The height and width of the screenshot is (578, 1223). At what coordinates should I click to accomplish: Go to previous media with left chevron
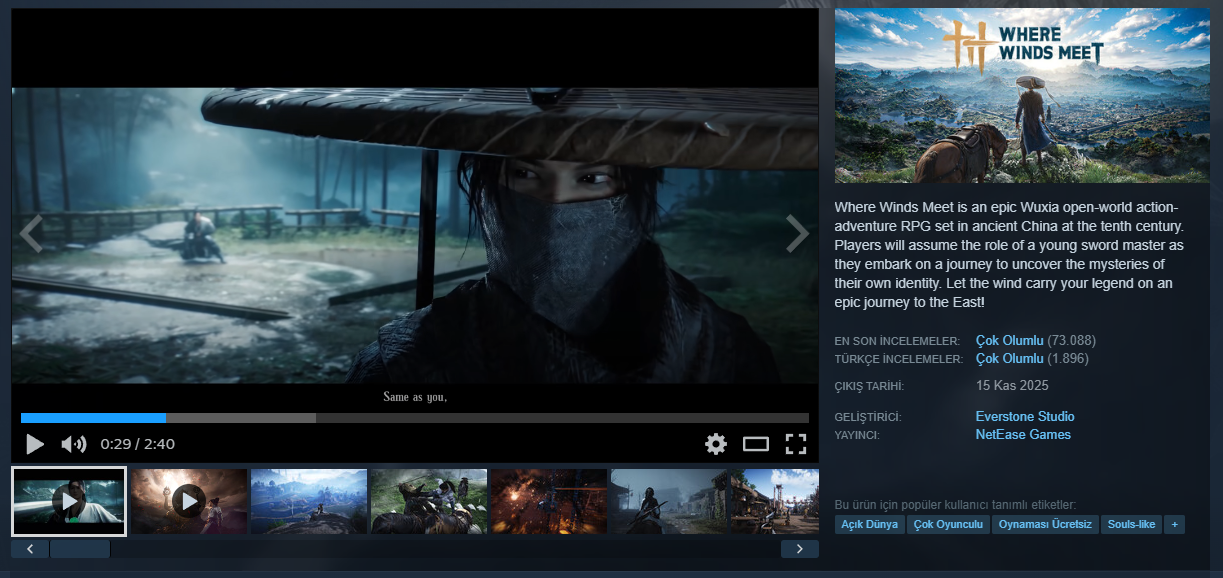pyautogui.click(x=32, y=233)
